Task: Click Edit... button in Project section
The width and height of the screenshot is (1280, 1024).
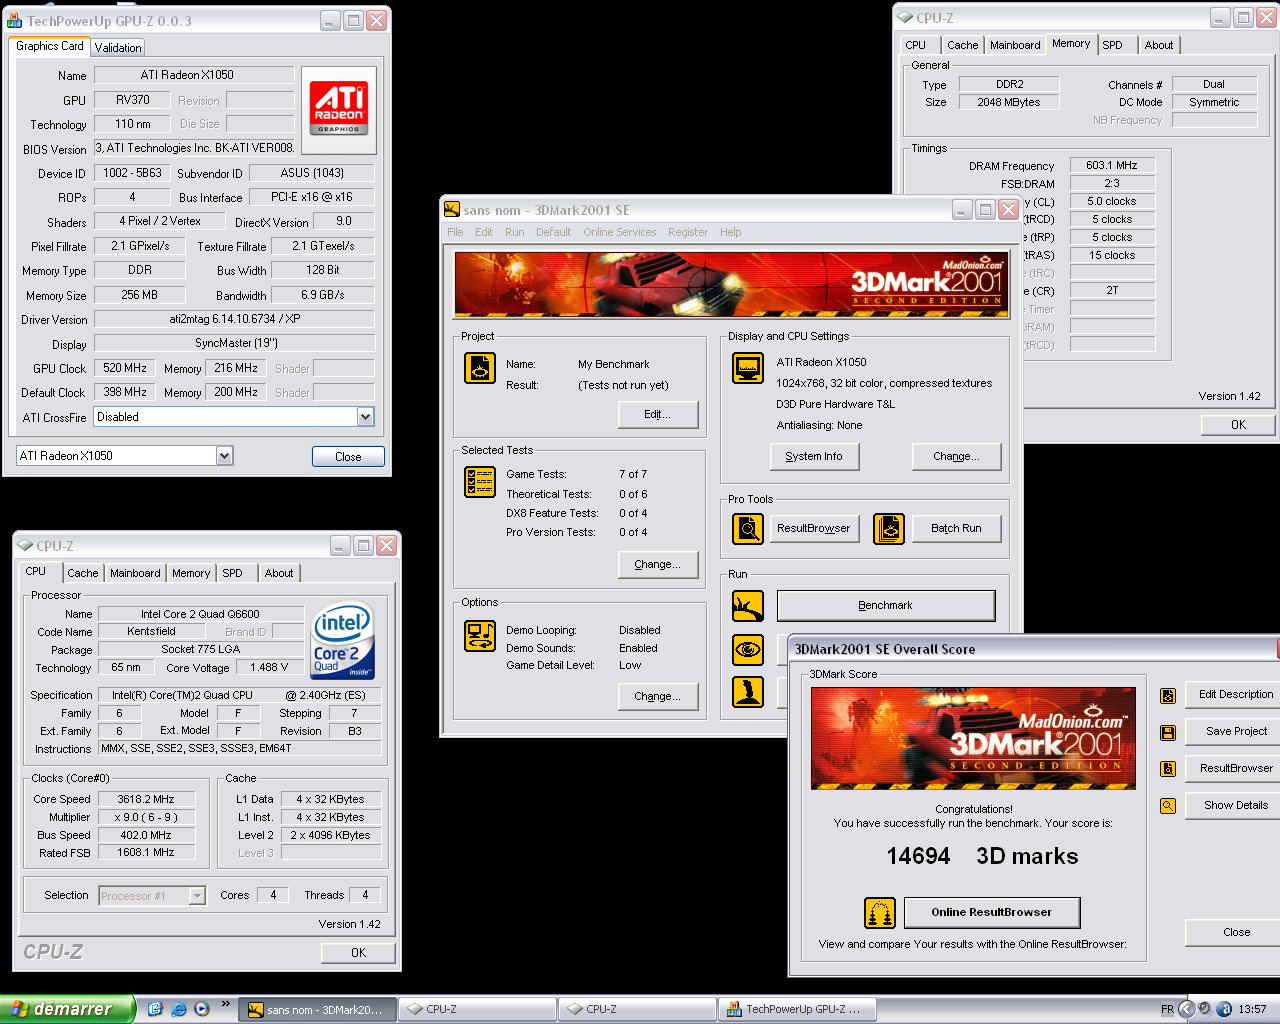Action: click(657, 414)
